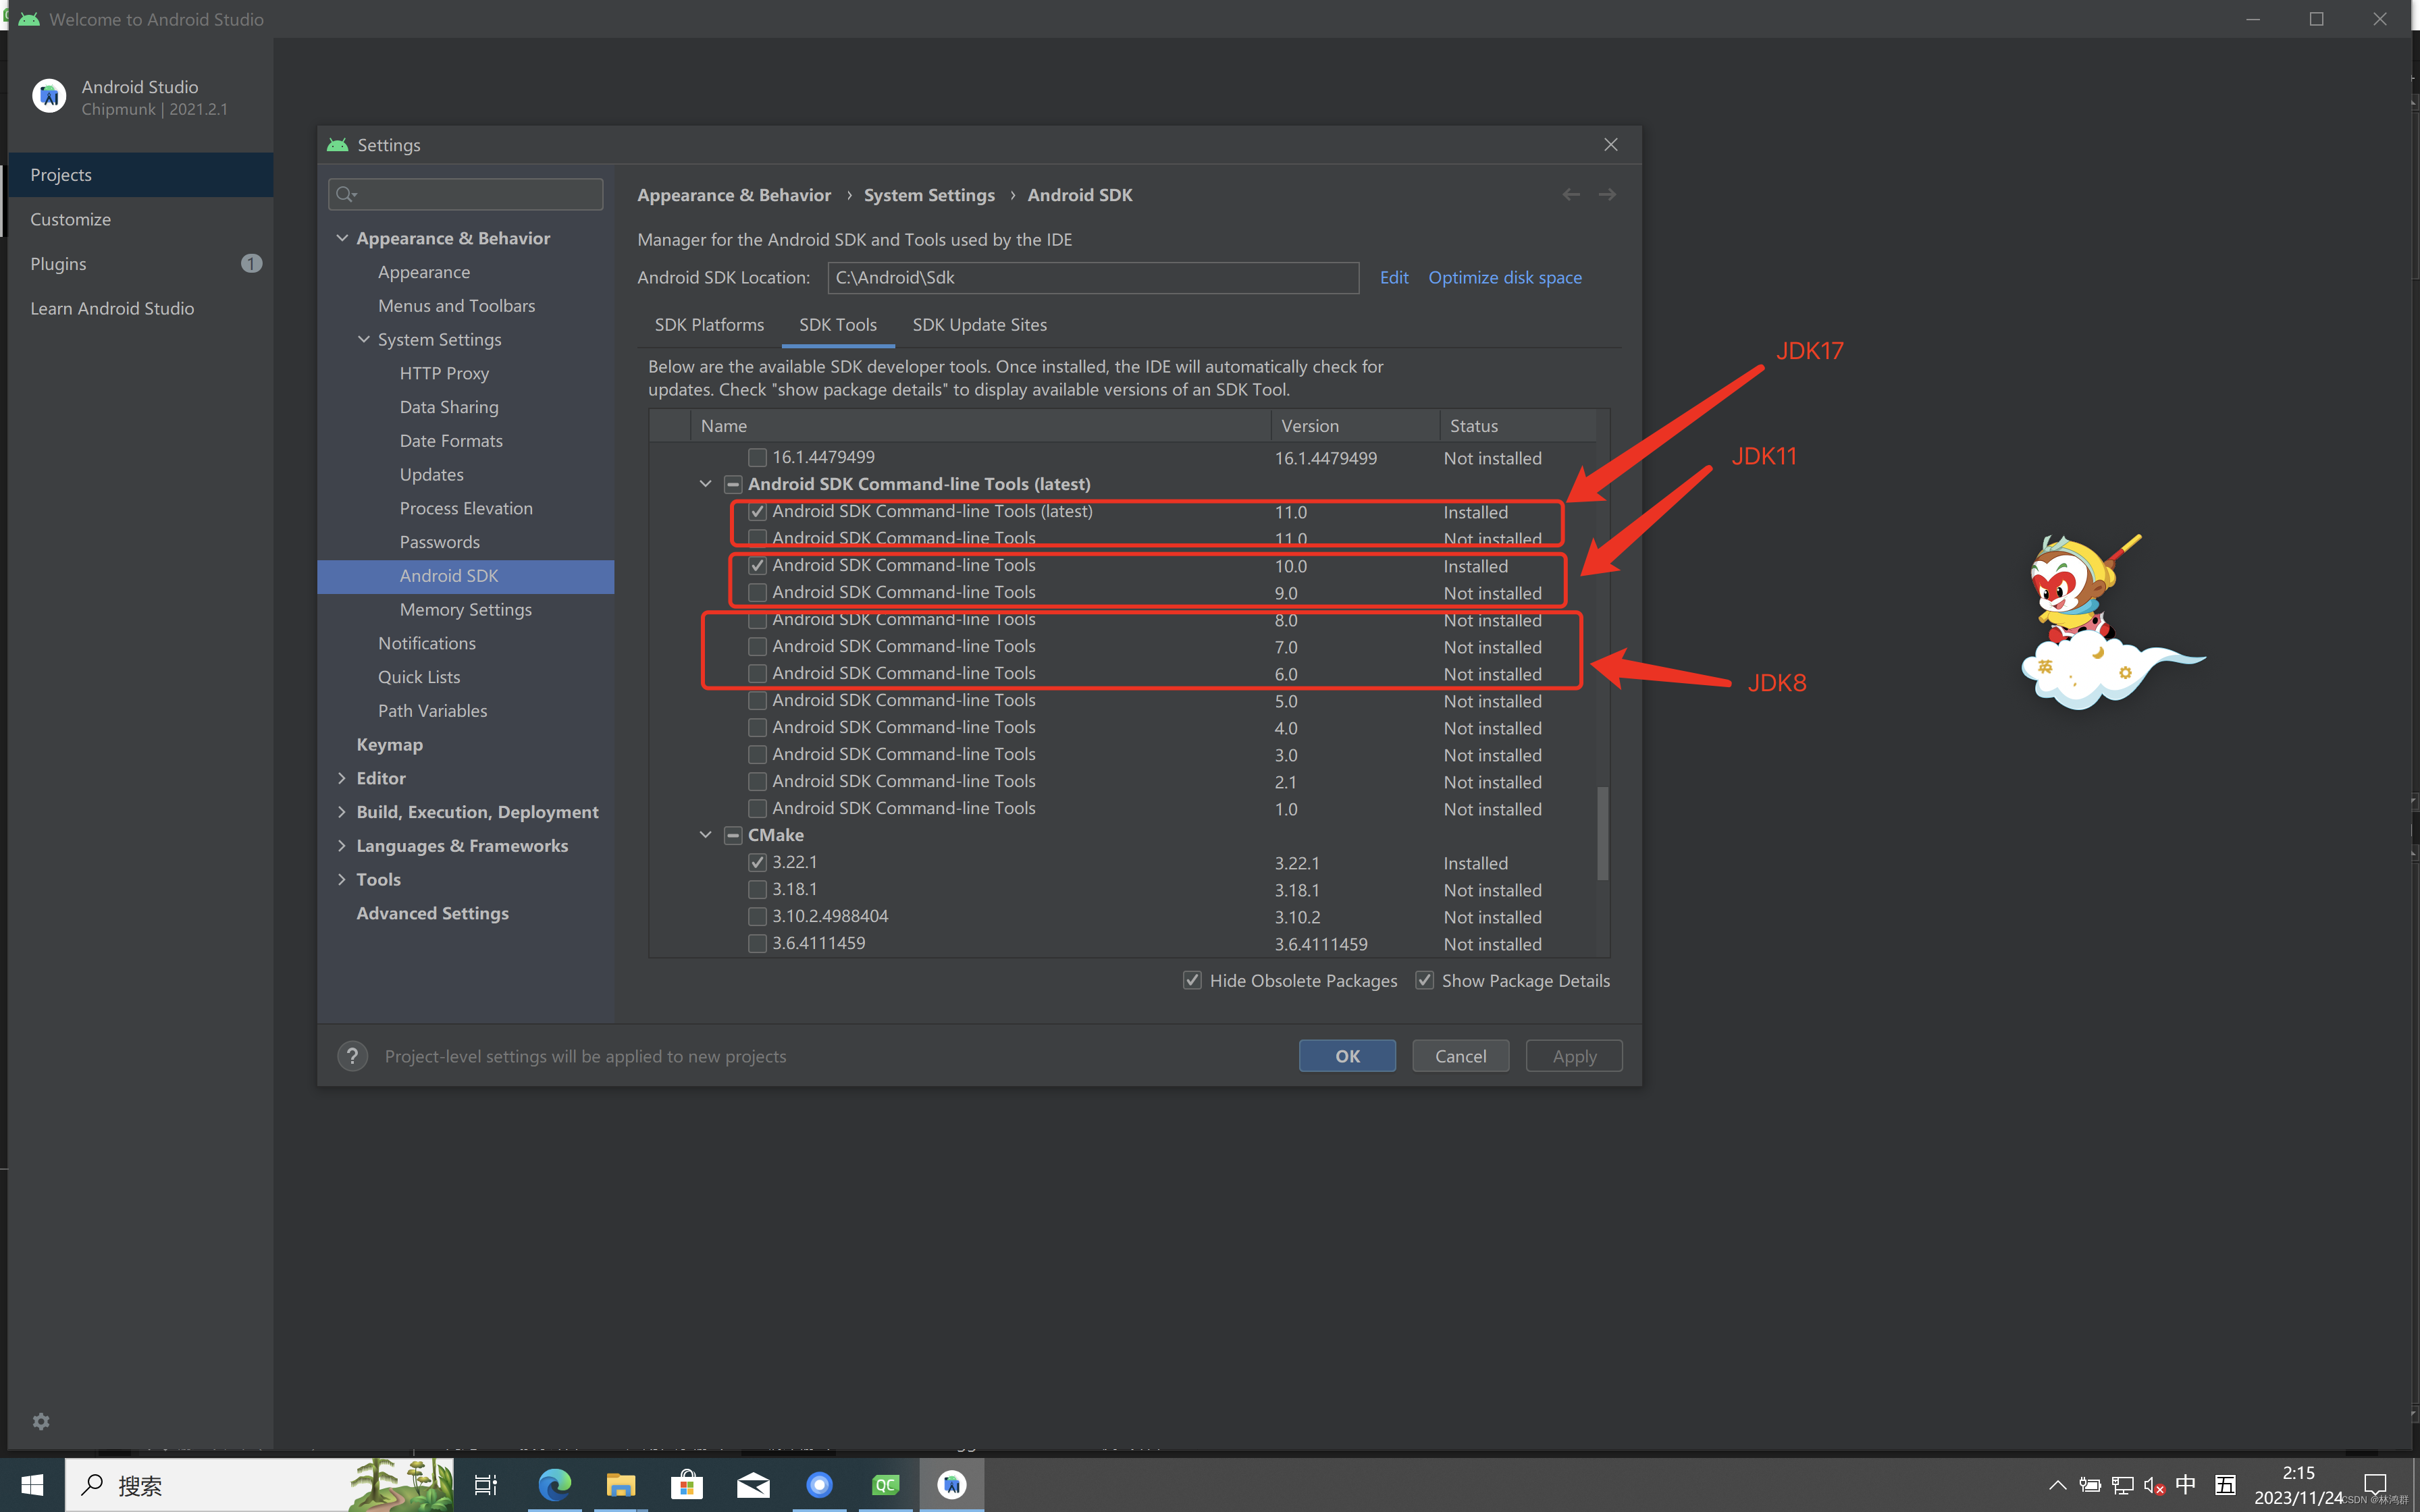Click the help question mark icon
This screenshot has width=2420, height=1512.
click(352, 1056)
